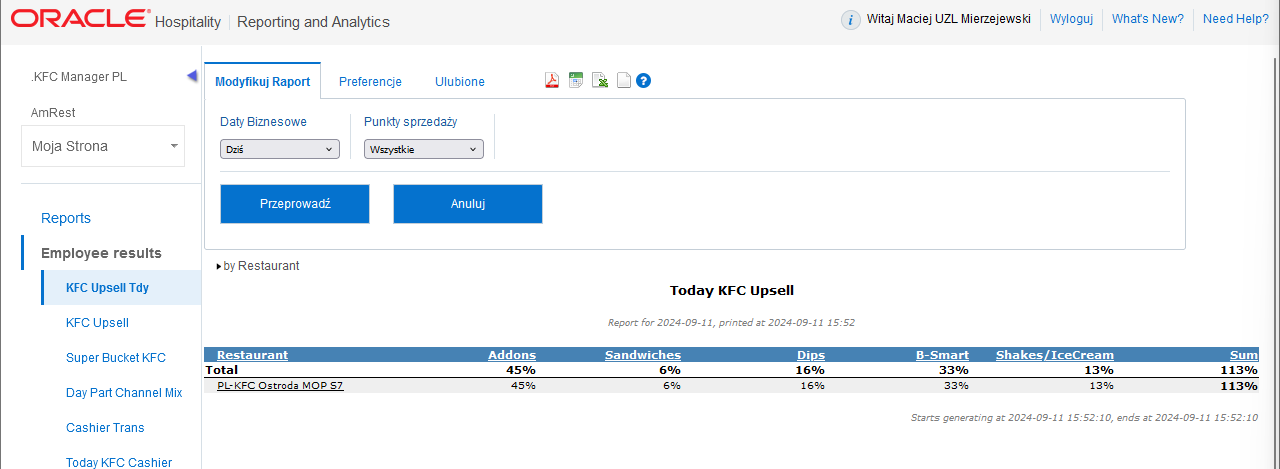The height and width of the screenshot is (469, 1280).
Task: Click the Wyloguj link
Action: pyautogui.click(x=1070, y=19)
